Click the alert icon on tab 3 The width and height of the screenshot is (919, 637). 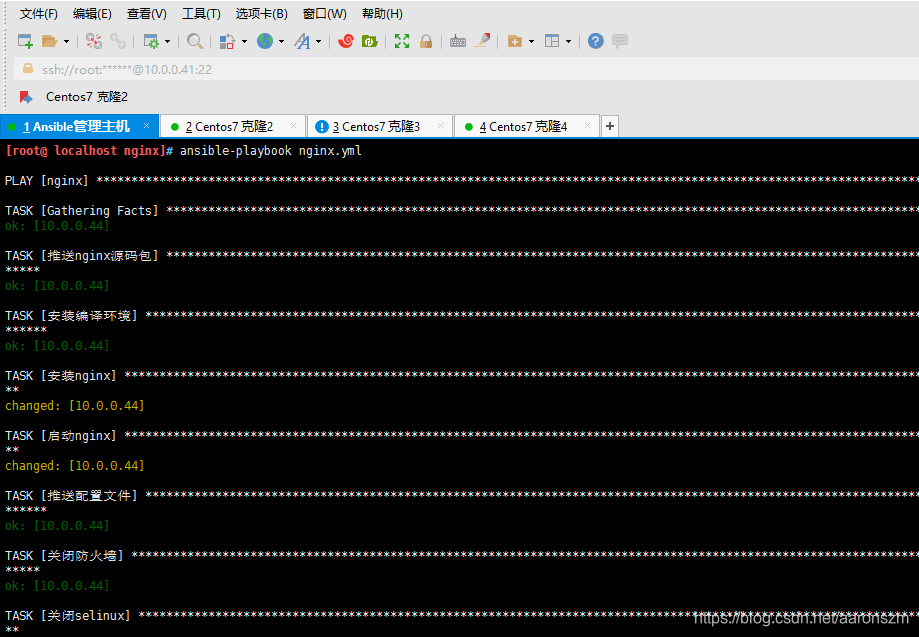click(x=321, y=127)
